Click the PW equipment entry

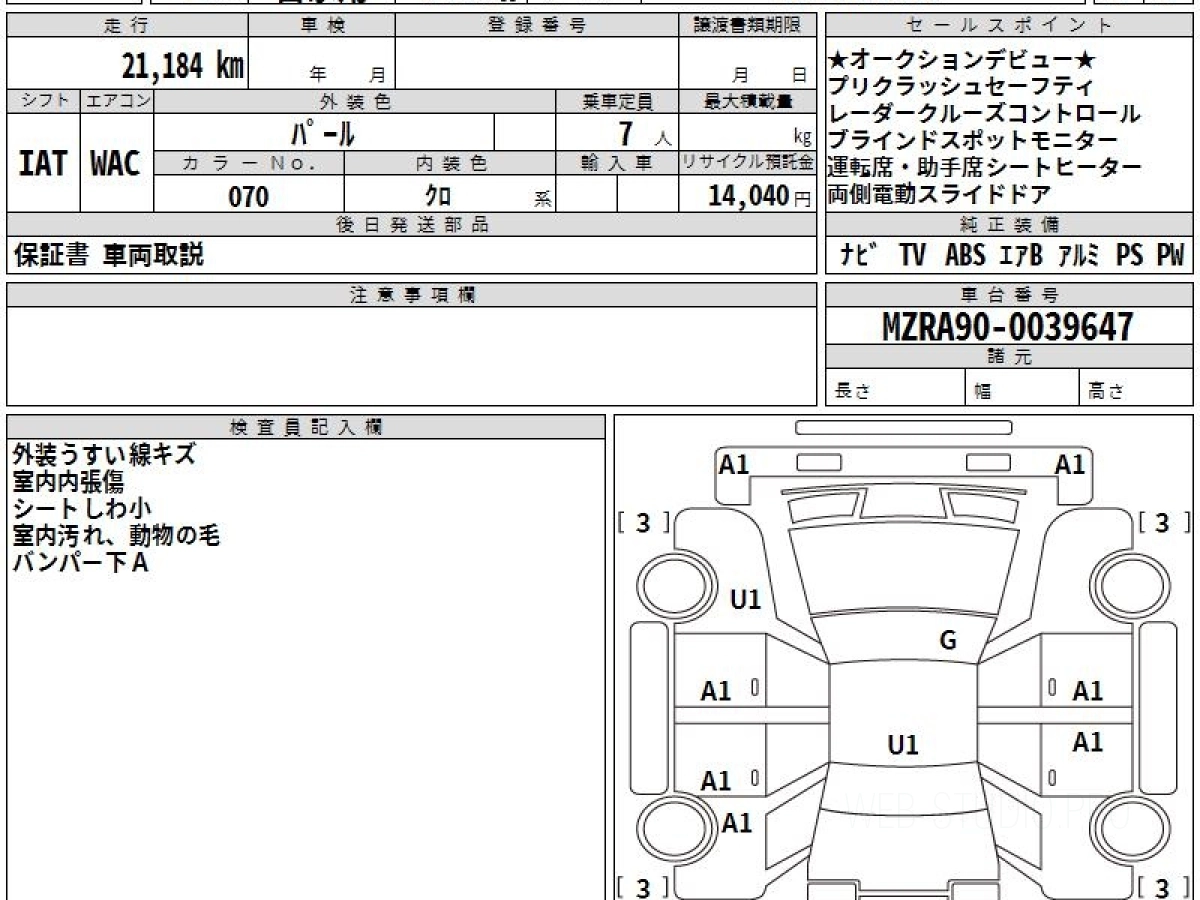1170,256
